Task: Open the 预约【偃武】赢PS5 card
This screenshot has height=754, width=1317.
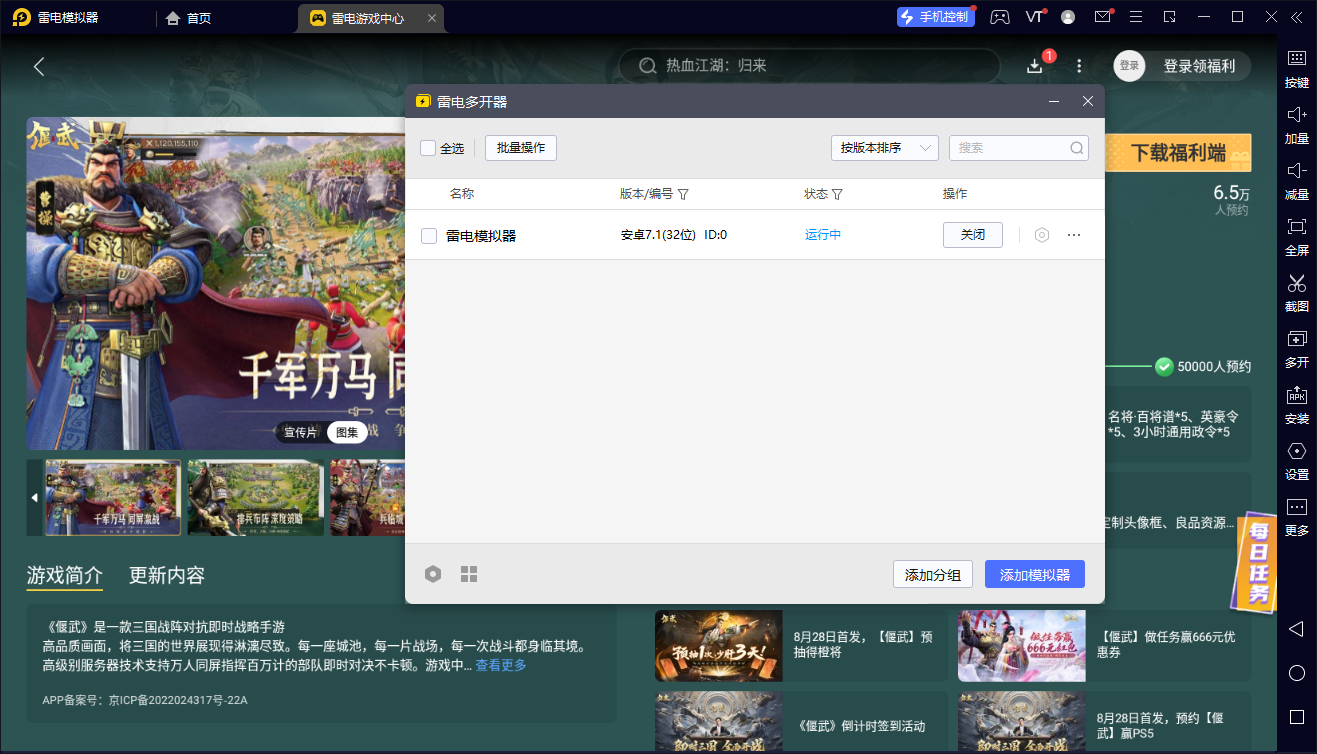Action: (x=1103, y=723)
